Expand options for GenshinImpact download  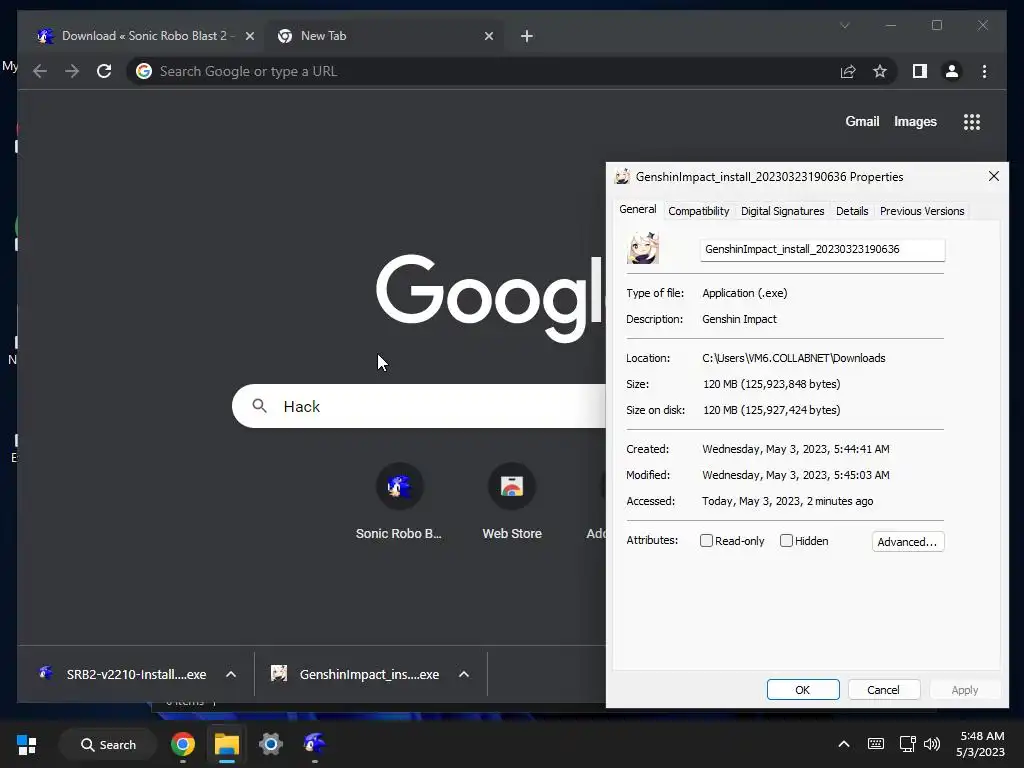tap(464, 674)
